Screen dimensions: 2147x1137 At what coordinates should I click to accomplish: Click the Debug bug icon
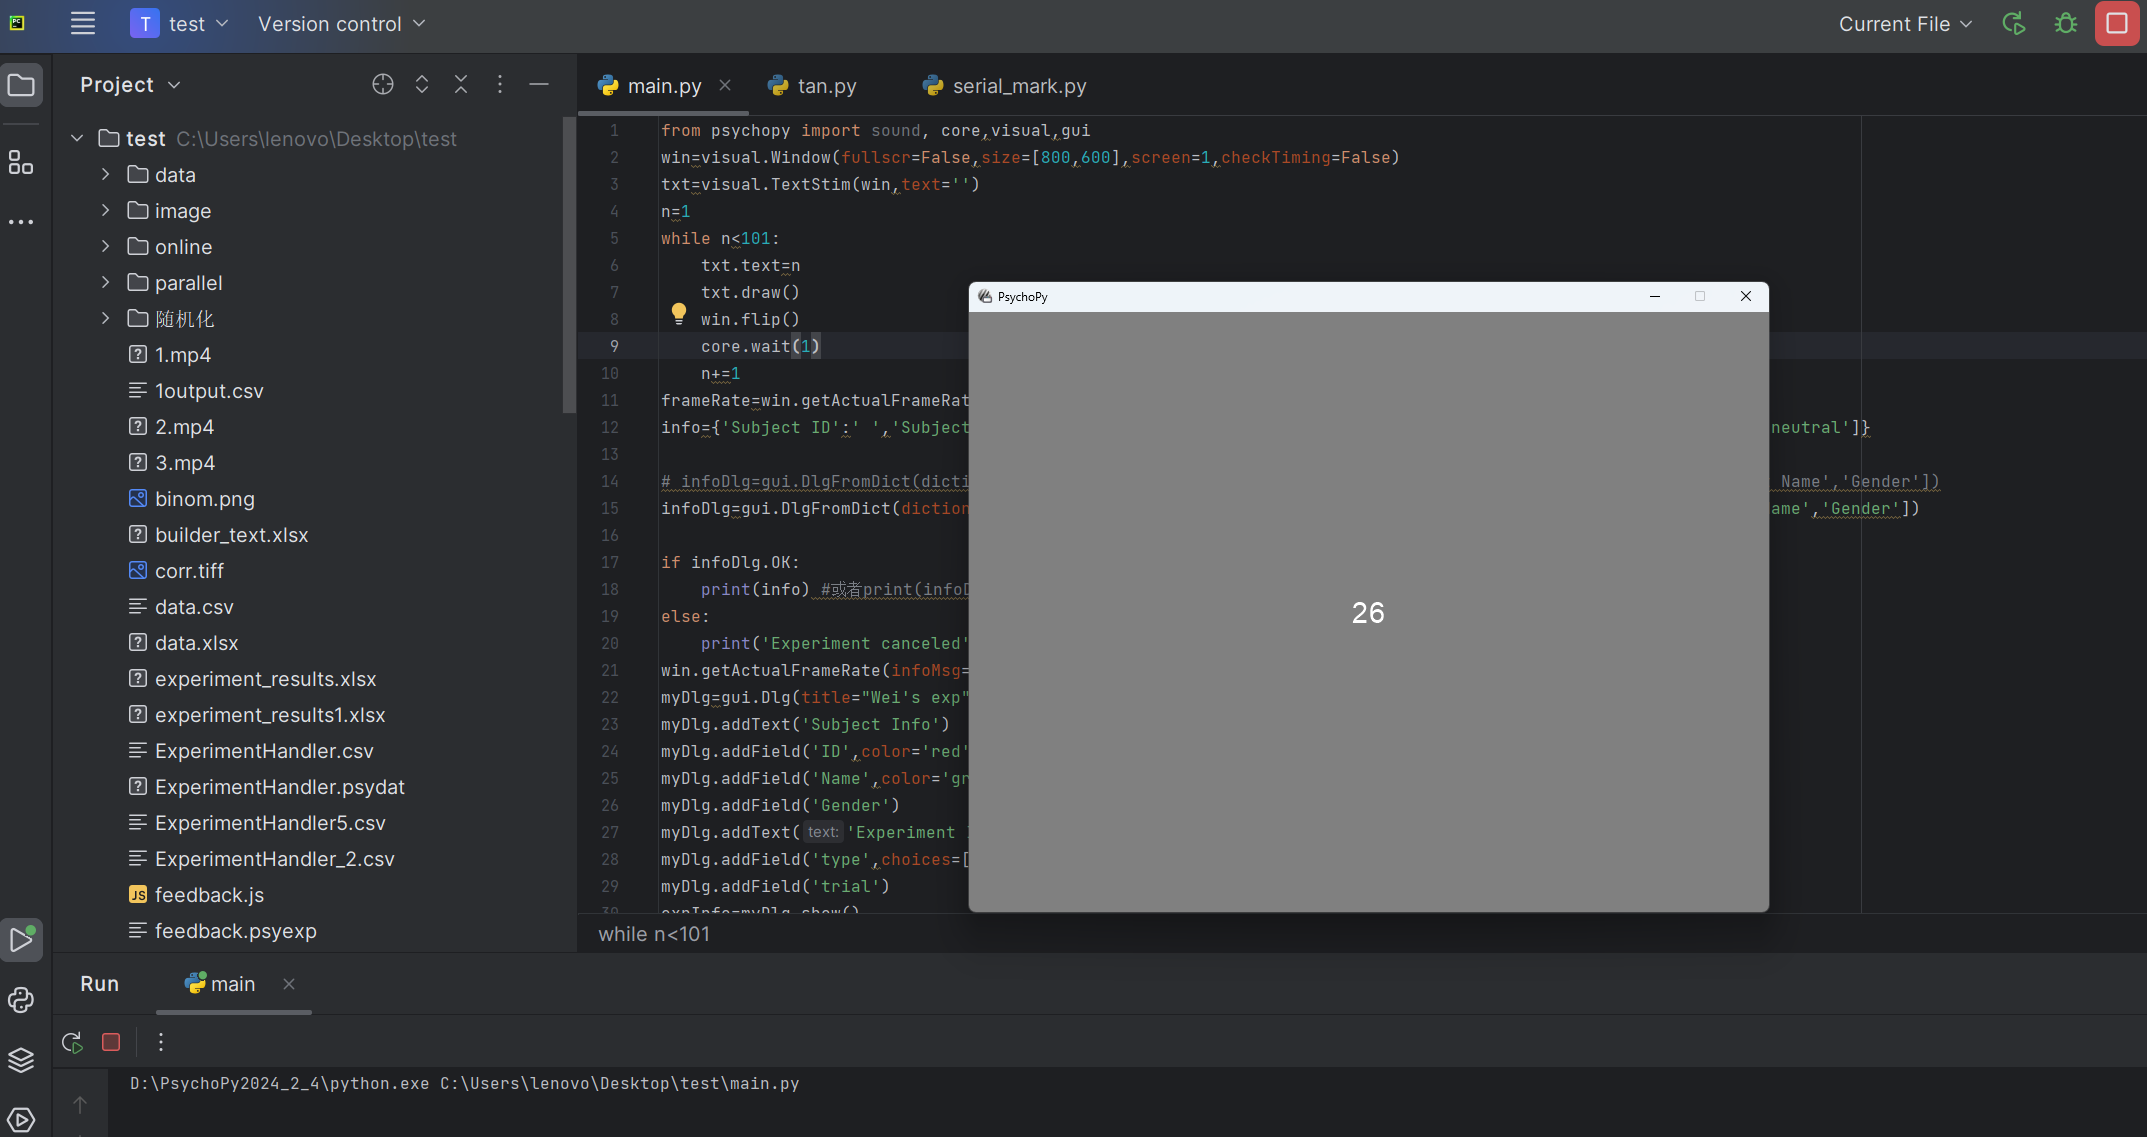click(2065, 24)
